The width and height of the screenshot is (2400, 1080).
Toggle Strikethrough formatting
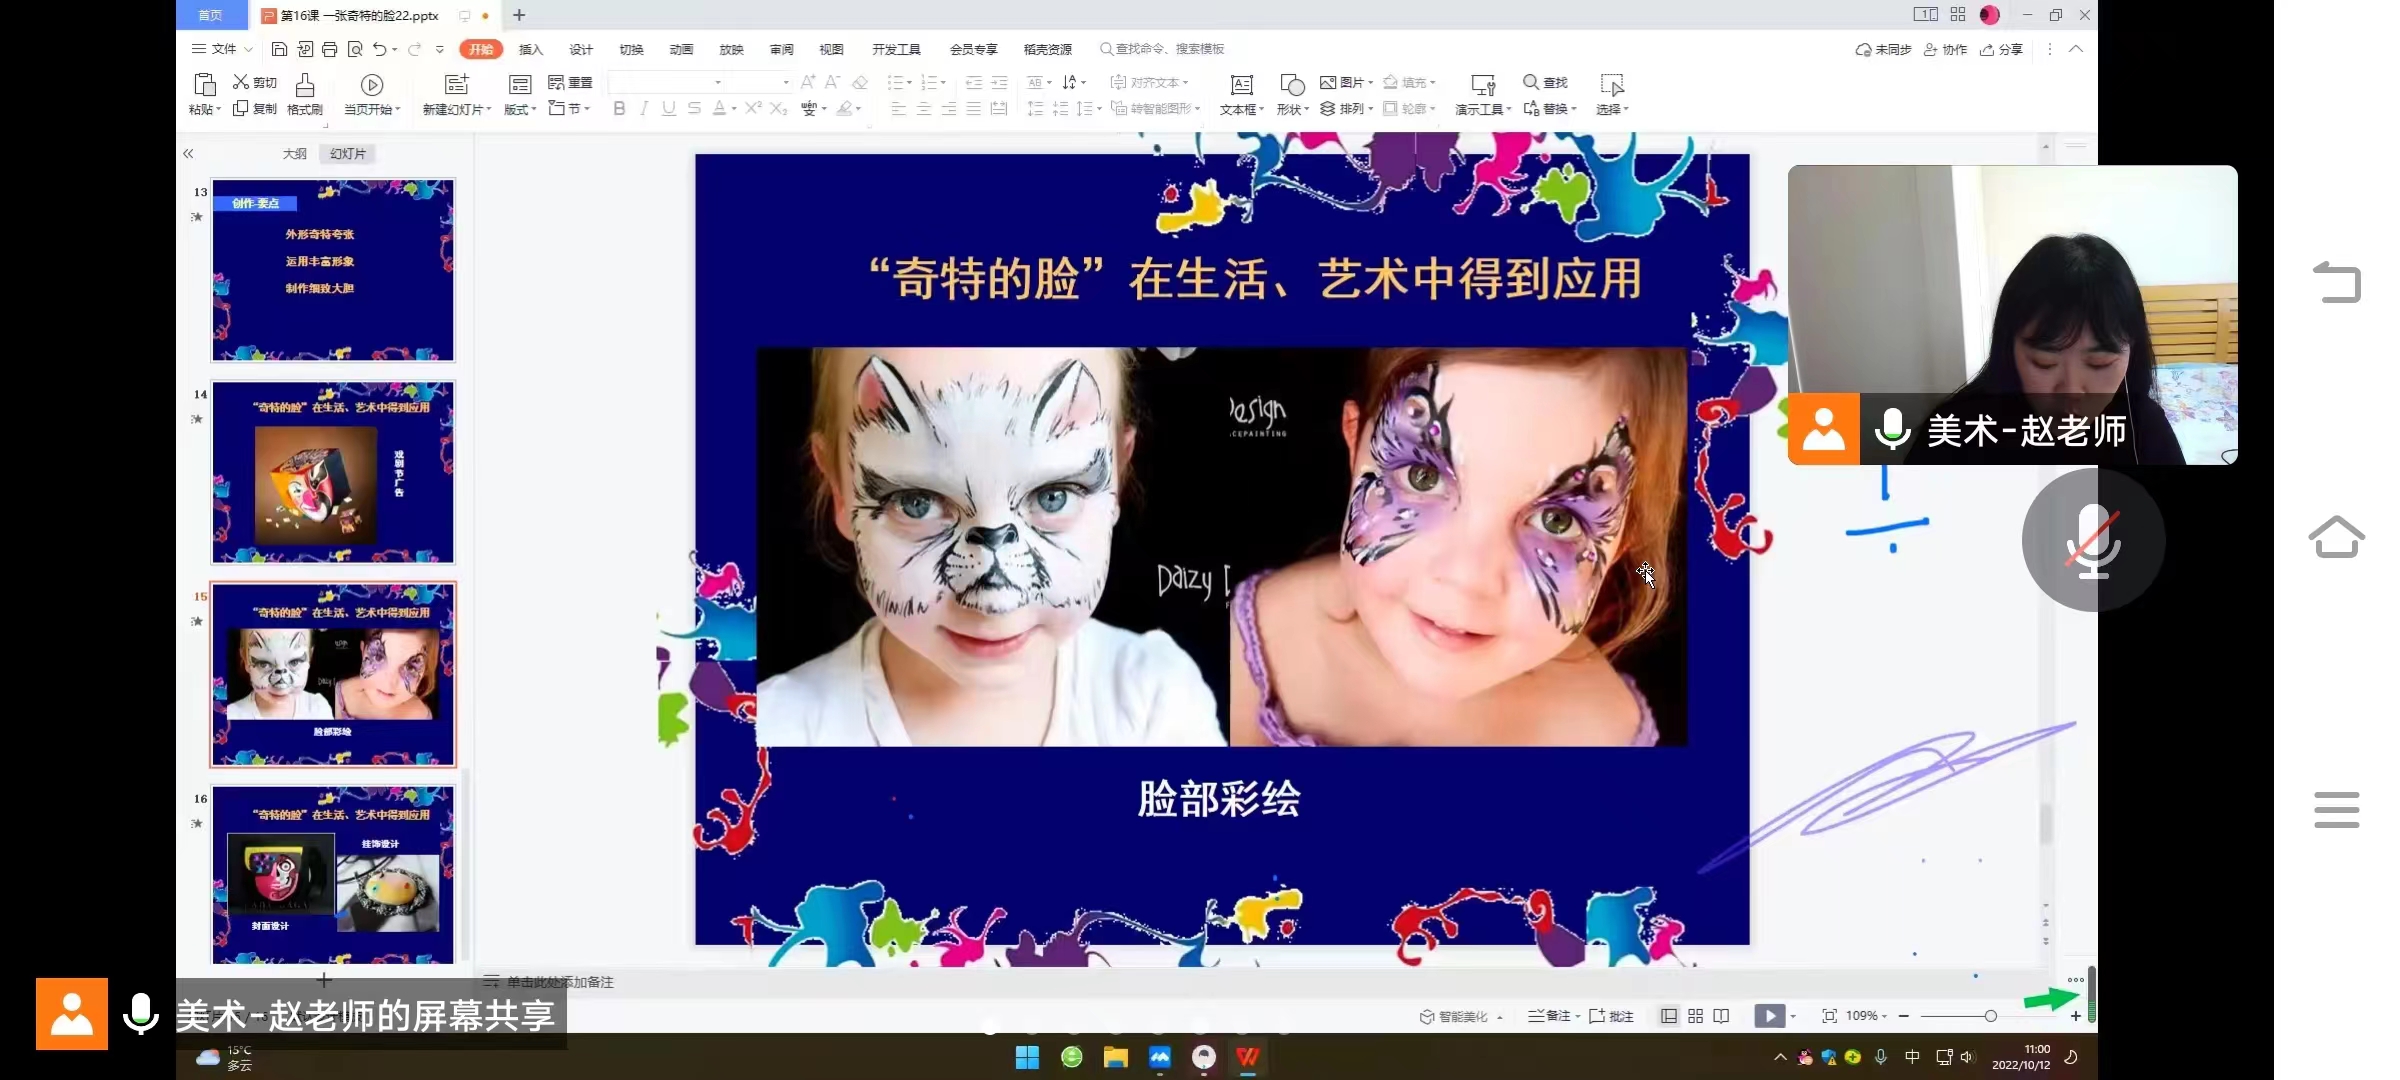pos(694,108)
